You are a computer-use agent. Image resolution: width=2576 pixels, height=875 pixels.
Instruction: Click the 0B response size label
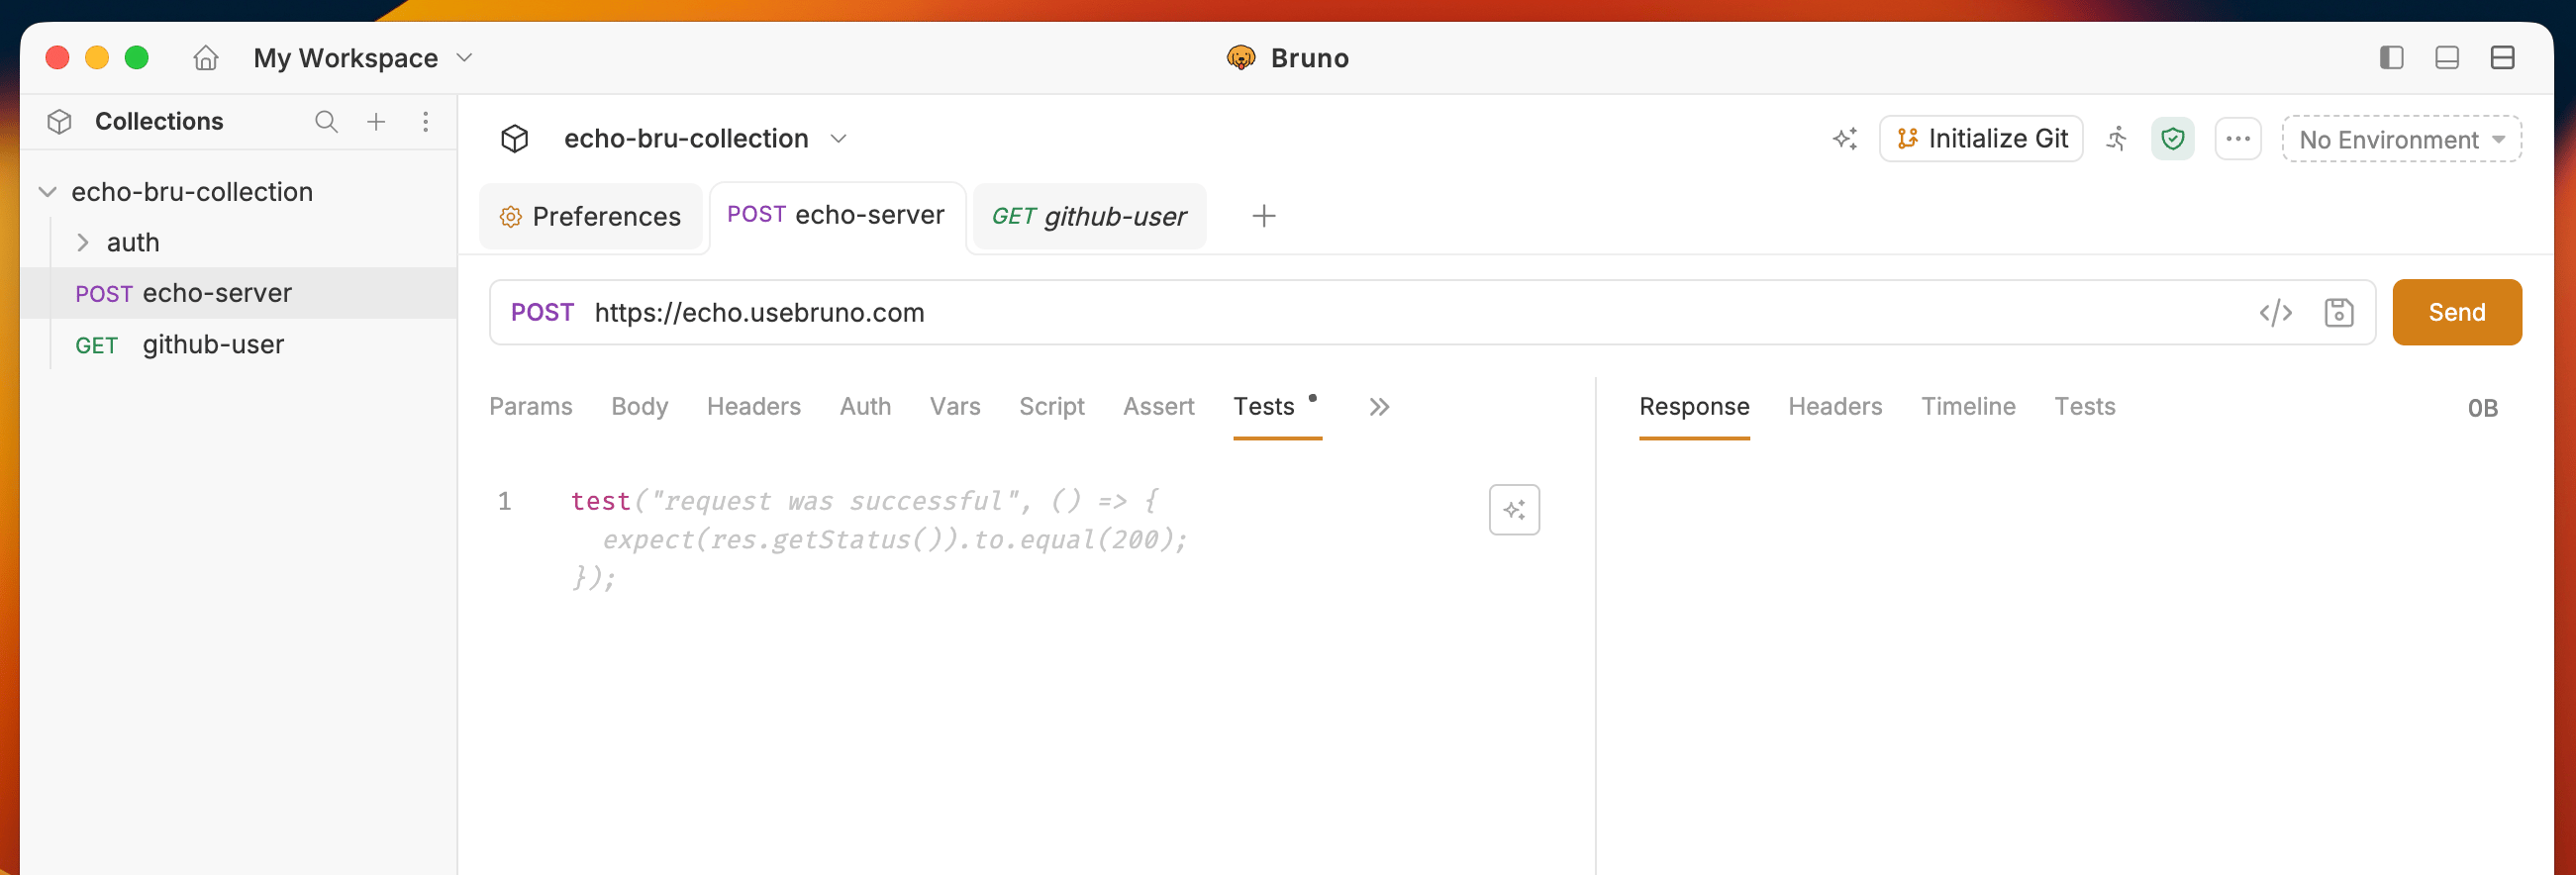coord(2482,409)
